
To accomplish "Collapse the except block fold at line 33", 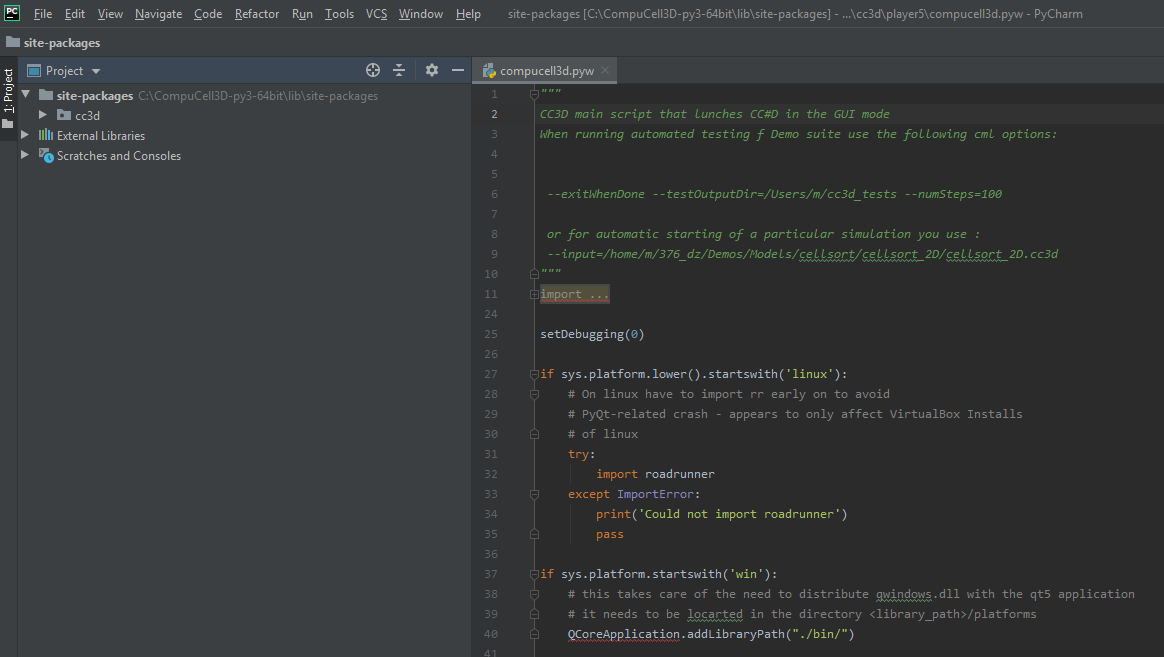I will (534, 494).
